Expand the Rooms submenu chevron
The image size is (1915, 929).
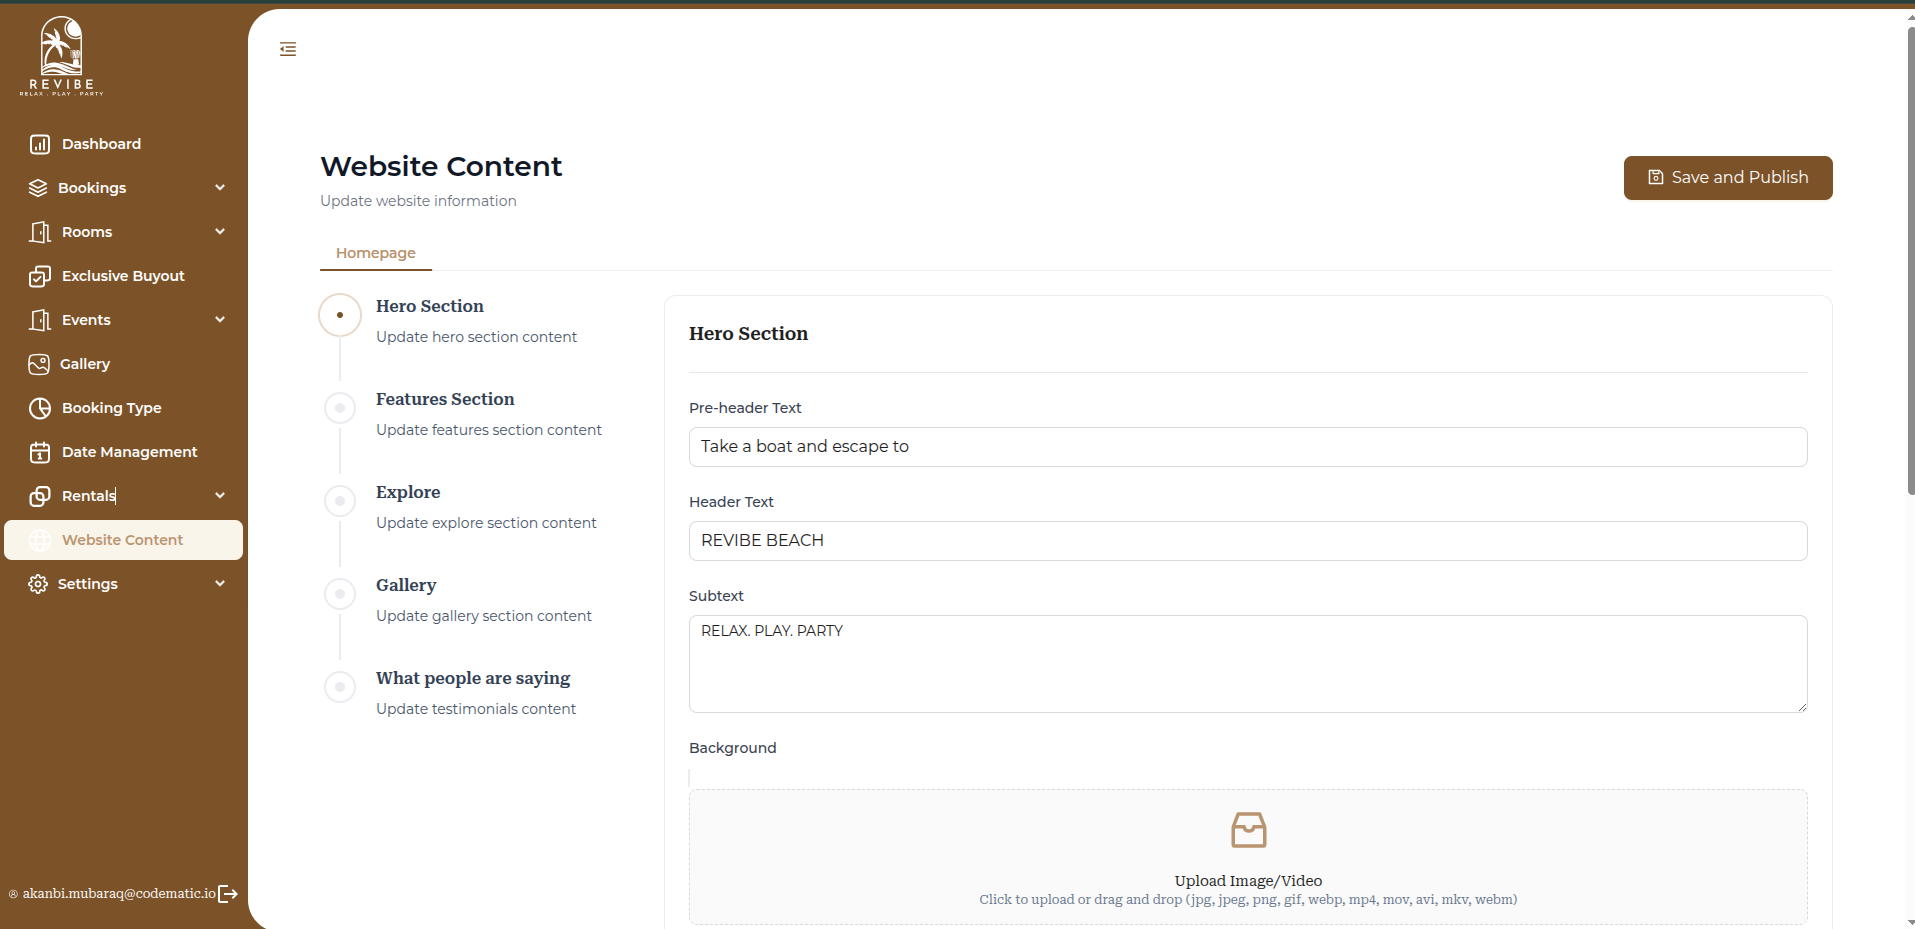pyautogui.click(x=220, y=232)
